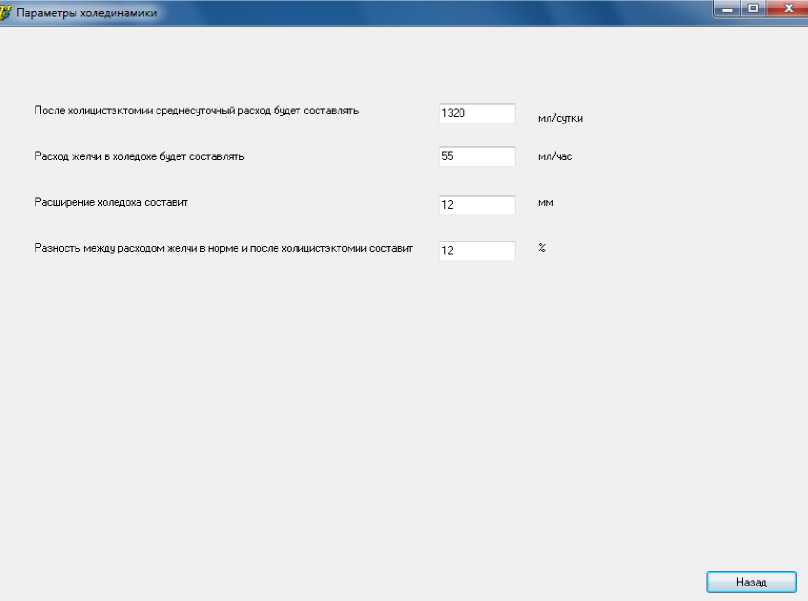
Task: Click the % field for Разность между расходом желчи
Action: tap(477, 251)
